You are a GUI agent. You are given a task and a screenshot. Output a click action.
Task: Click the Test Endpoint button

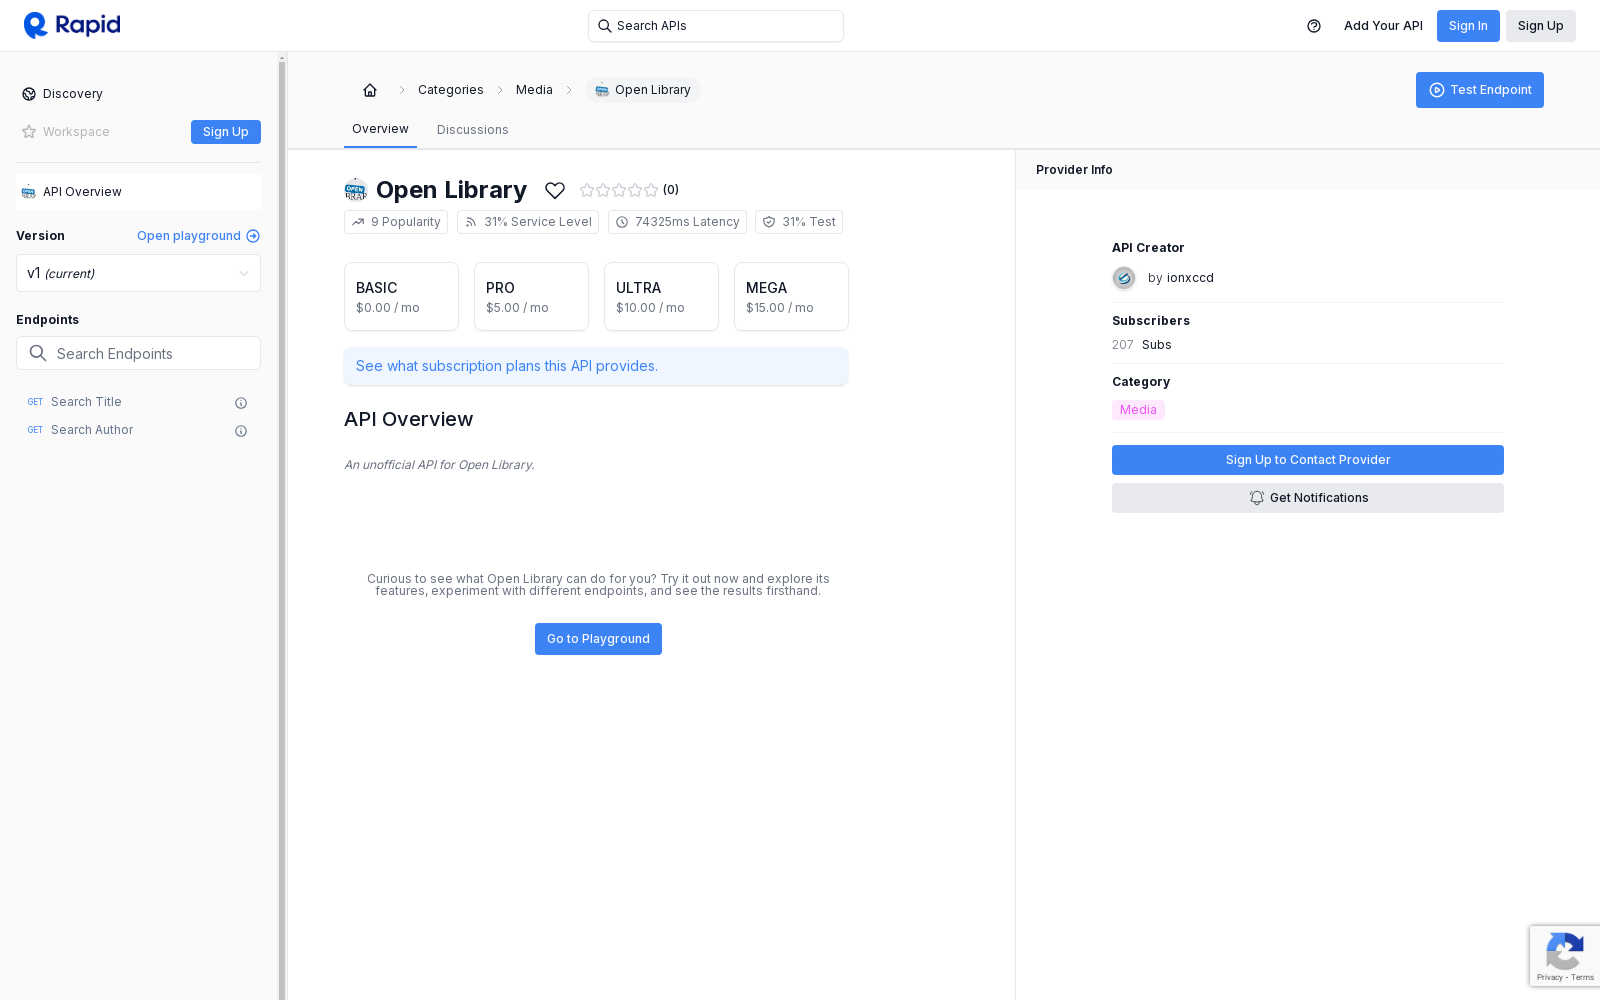coord(1480,90)
